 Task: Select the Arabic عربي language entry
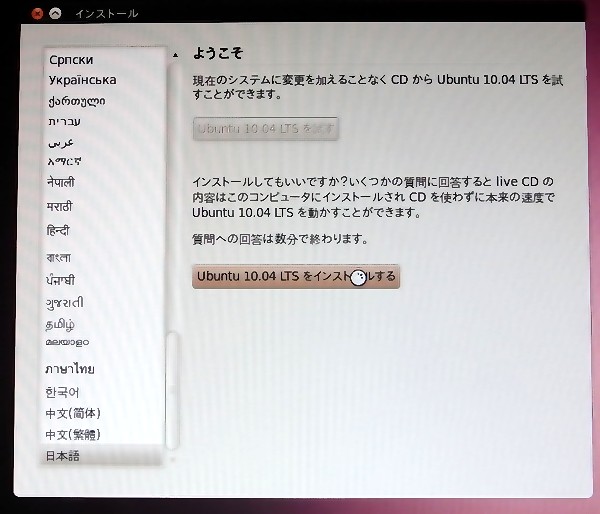point(61,142)
